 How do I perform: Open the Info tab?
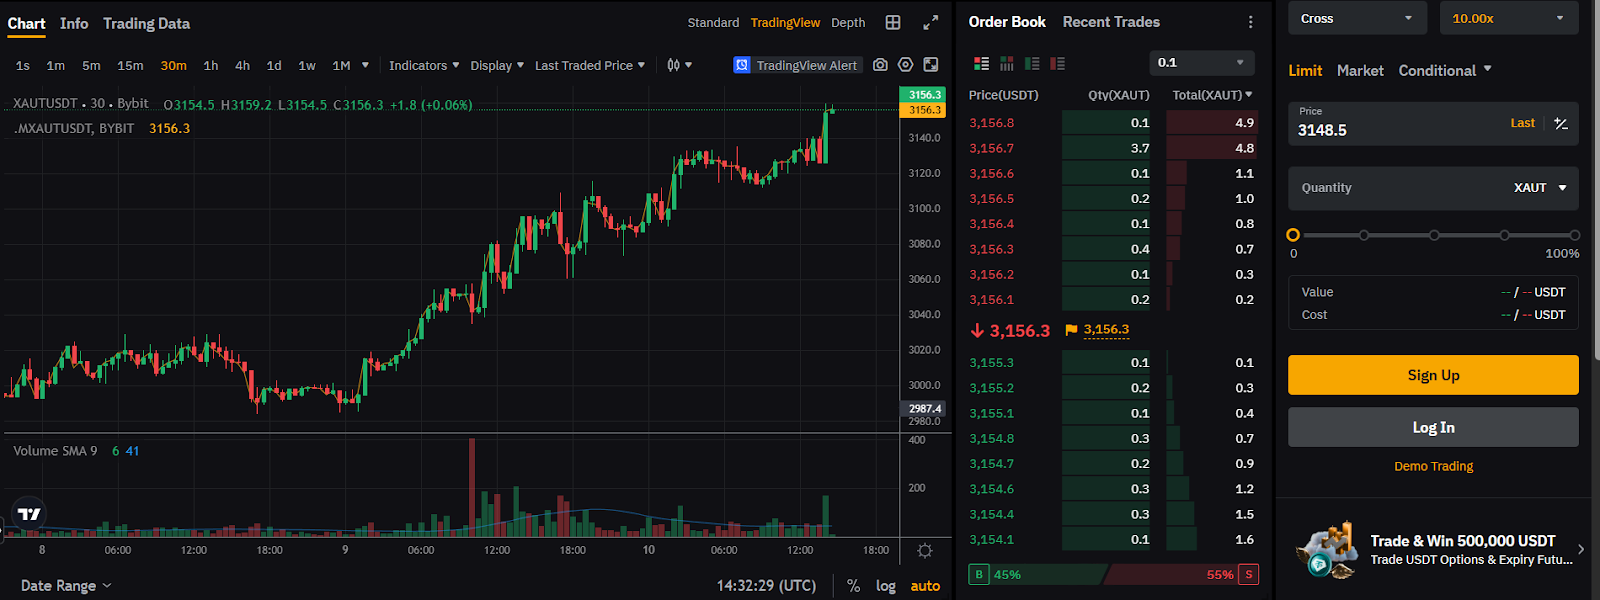point(74,23)
